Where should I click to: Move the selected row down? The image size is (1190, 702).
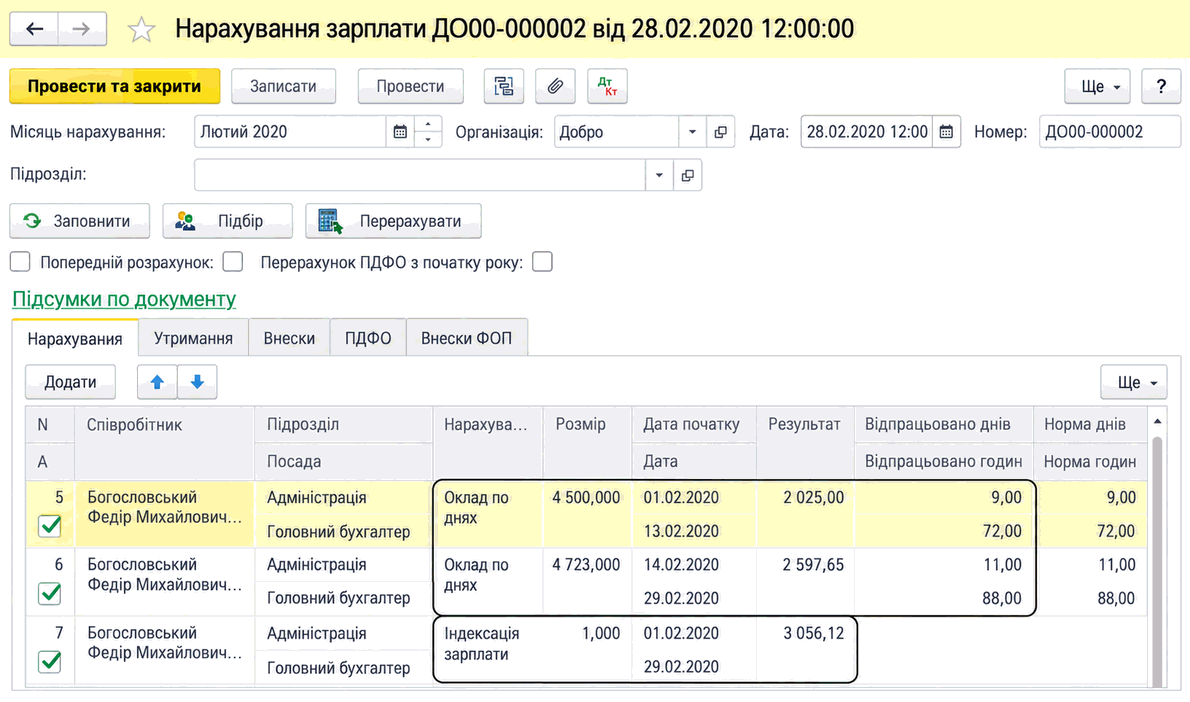(197, 382)
